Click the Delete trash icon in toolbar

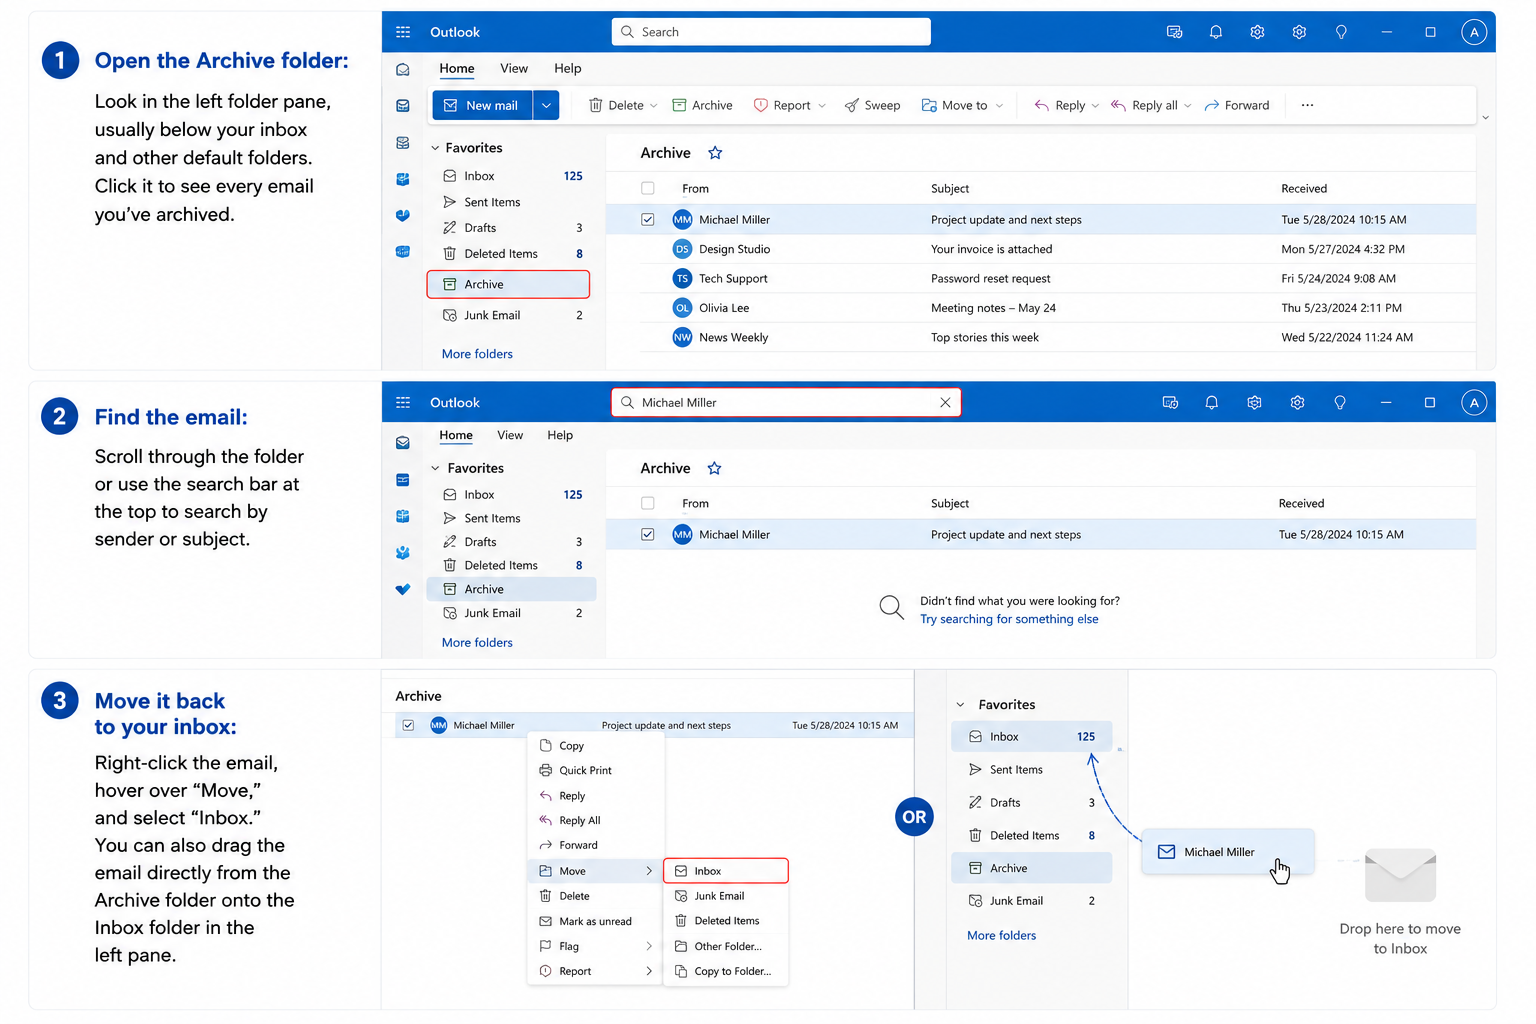595,105
